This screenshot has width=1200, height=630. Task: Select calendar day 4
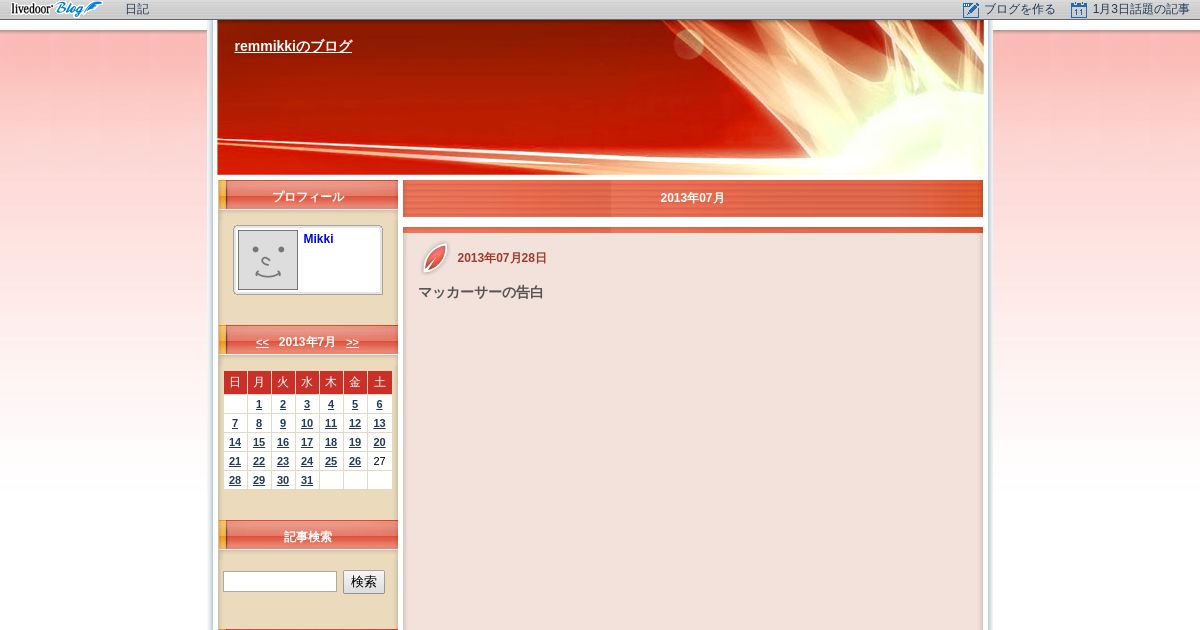[x=331, y=404]
